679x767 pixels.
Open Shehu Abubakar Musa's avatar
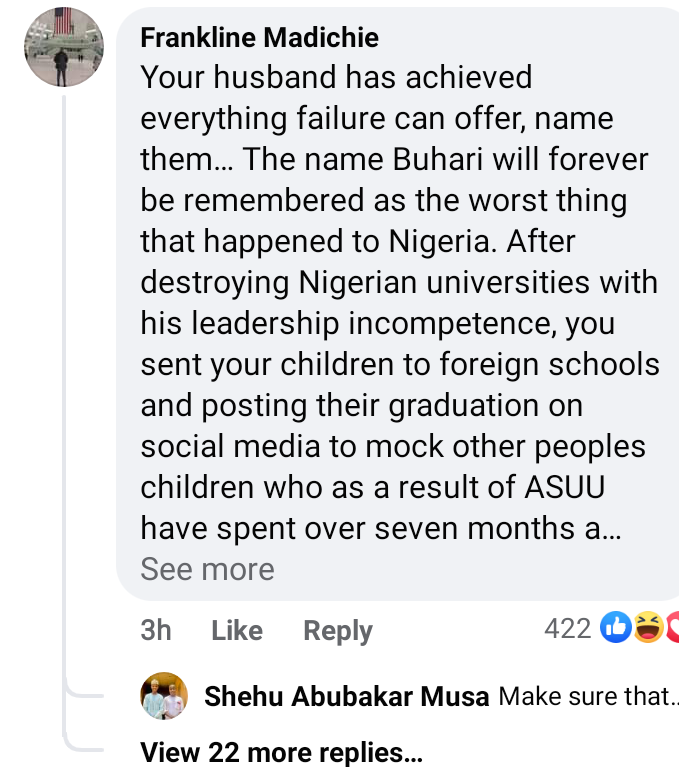[x=164, y=696]
